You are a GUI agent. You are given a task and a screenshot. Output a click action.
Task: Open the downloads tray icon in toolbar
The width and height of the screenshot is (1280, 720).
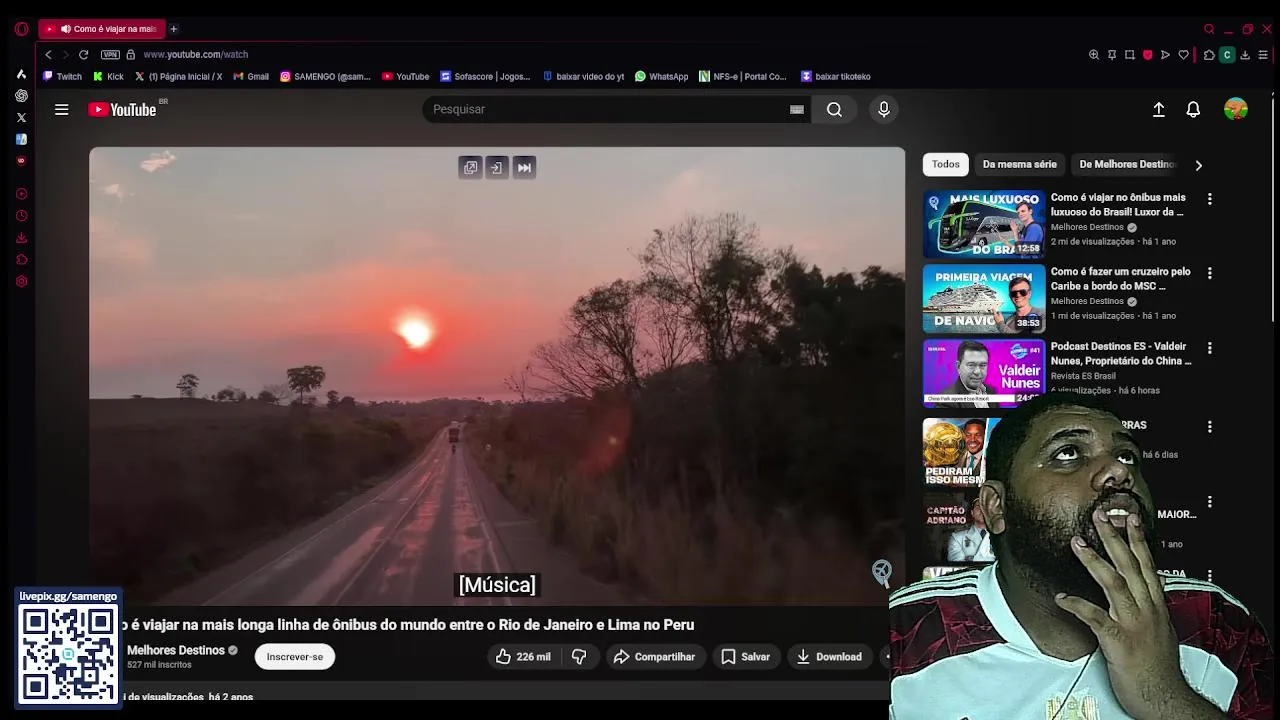(1245, 55)
